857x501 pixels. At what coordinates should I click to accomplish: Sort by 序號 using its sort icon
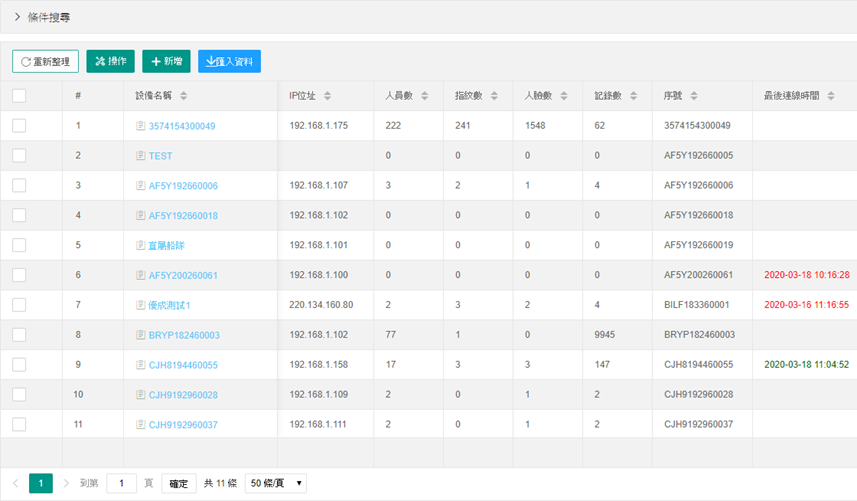coord(694,96)
